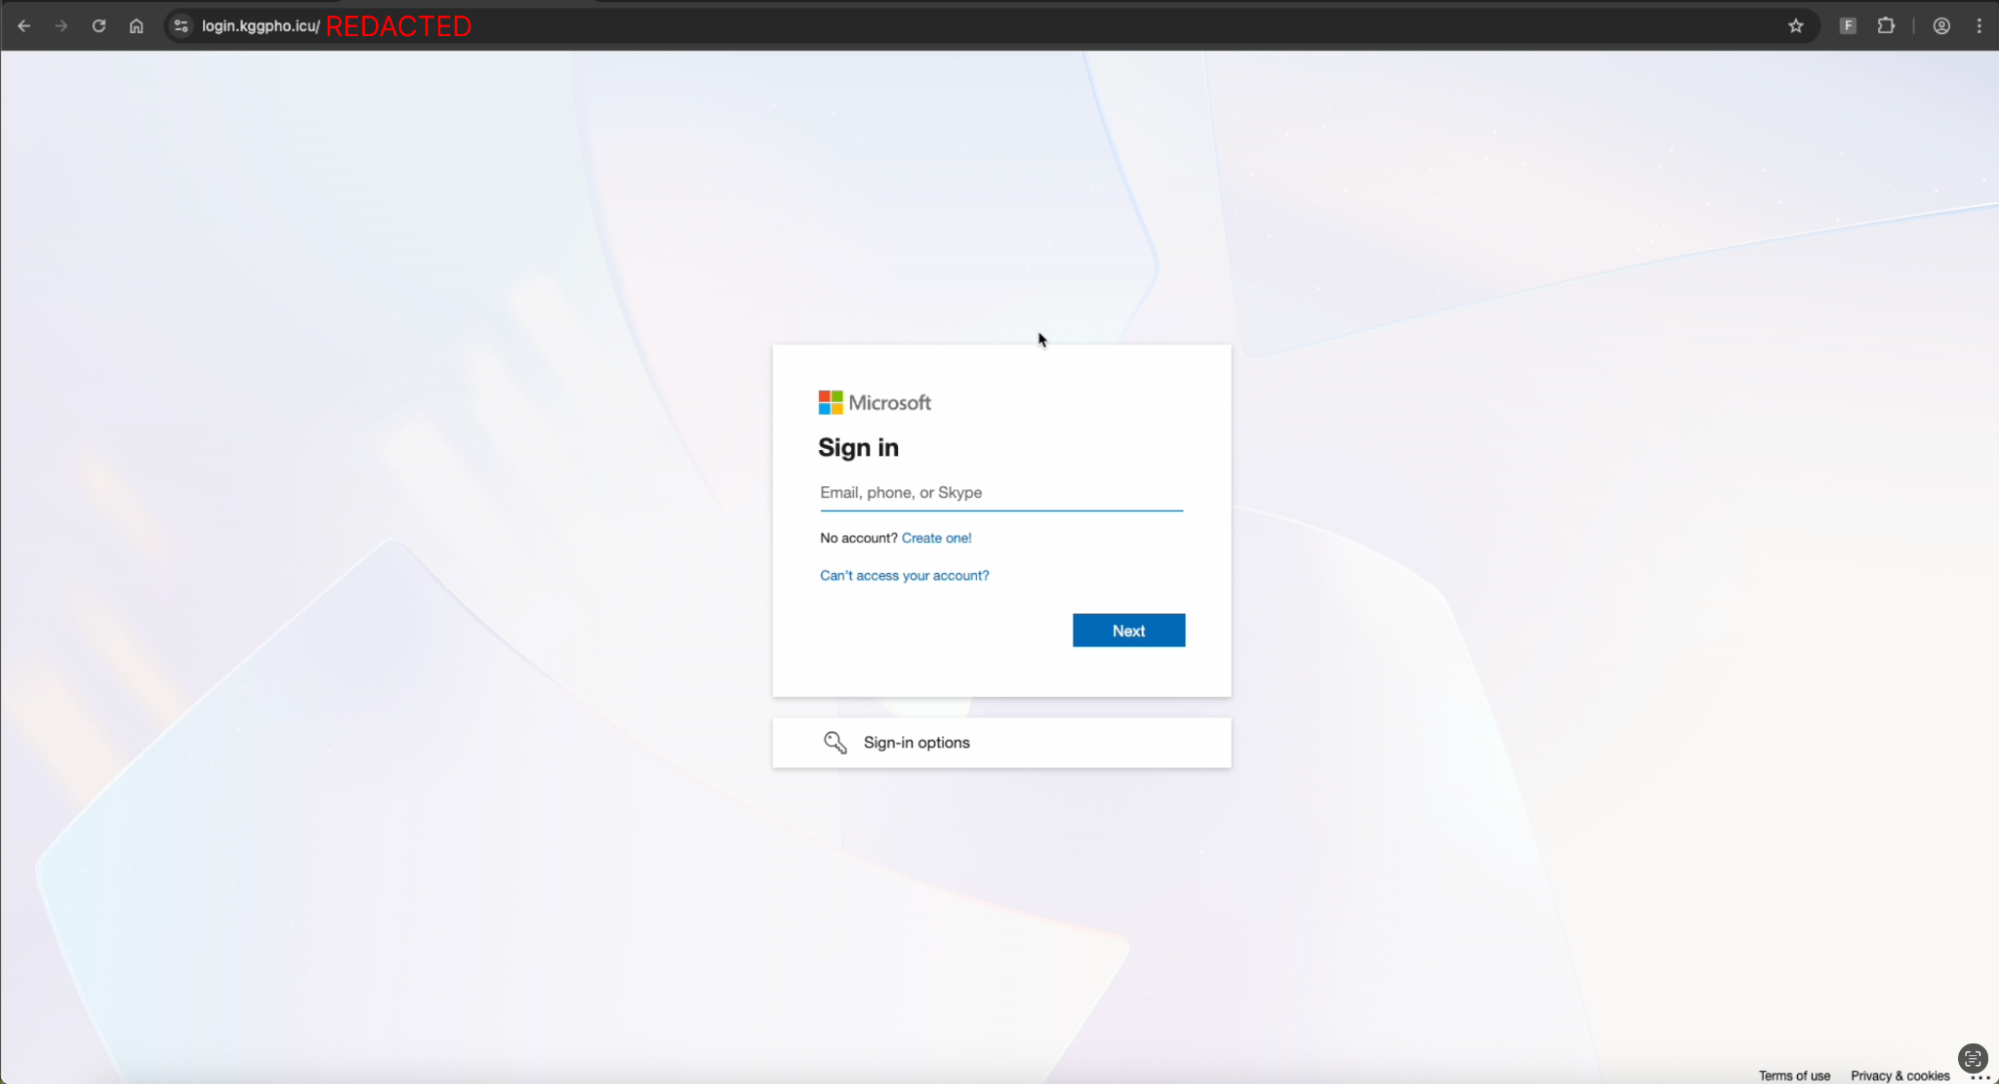Open the Create one! link
This screenshot has width=1999, height=1085.
936,538
